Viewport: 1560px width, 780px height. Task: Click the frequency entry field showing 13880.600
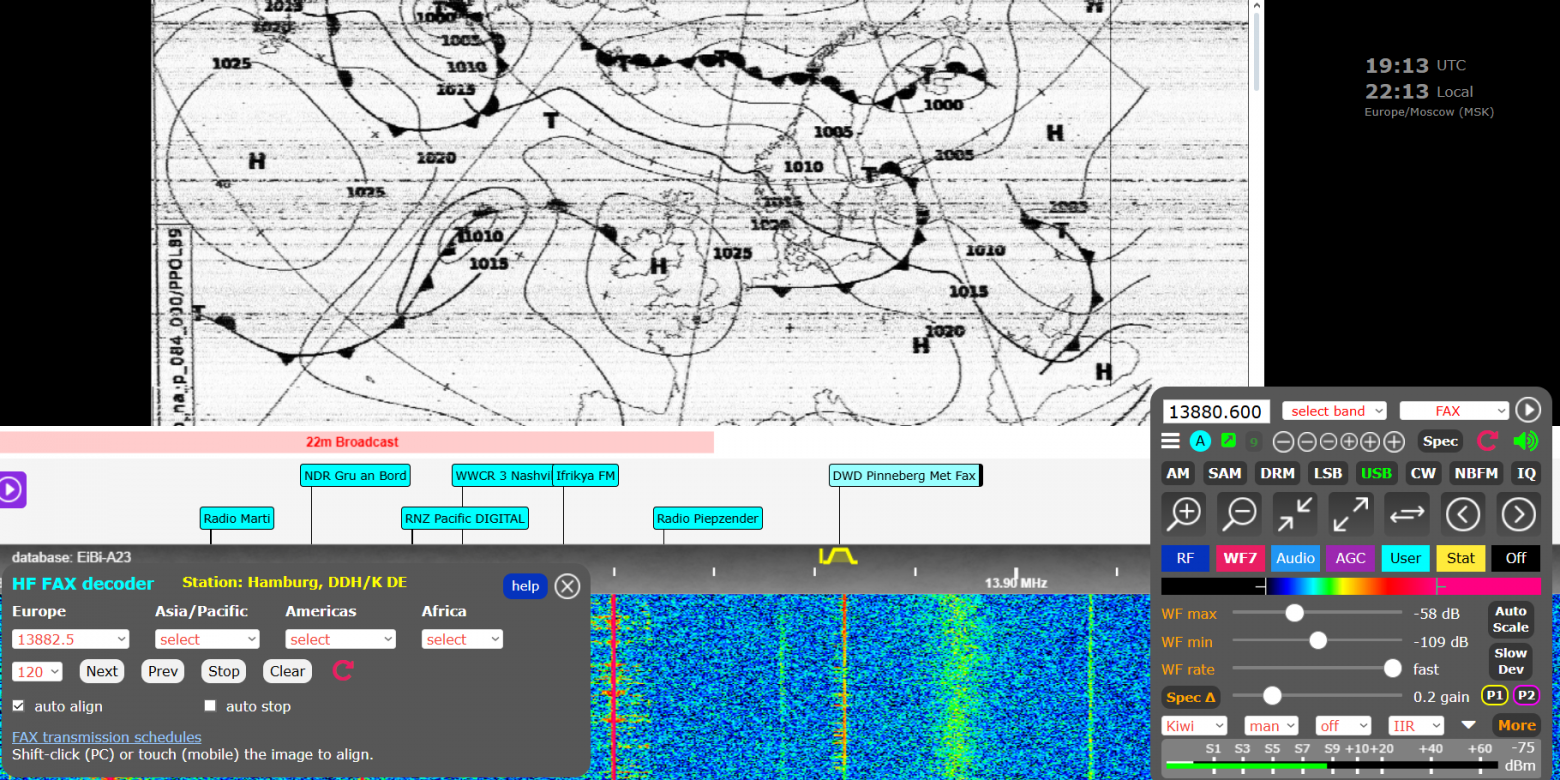1215,410
